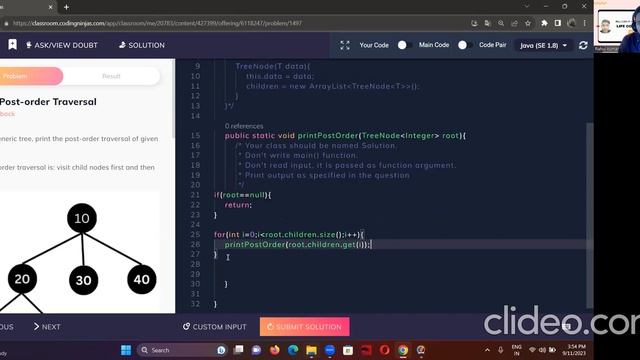This screenshot has height=360, width=640.
Task: Click the zoom magnifier icon in address bar
Action: [501, 23]
